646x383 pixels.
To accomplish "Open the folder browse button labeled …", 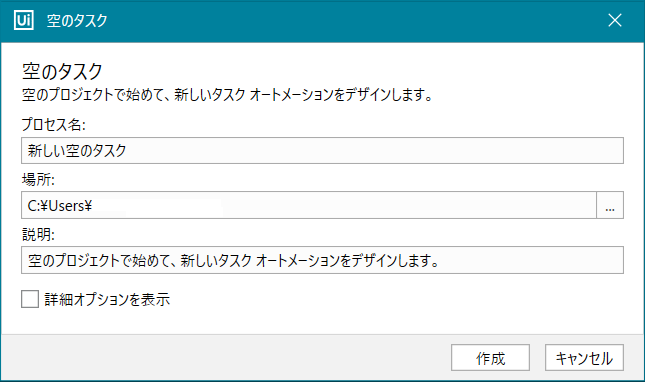I will click(x=610, y=205).
